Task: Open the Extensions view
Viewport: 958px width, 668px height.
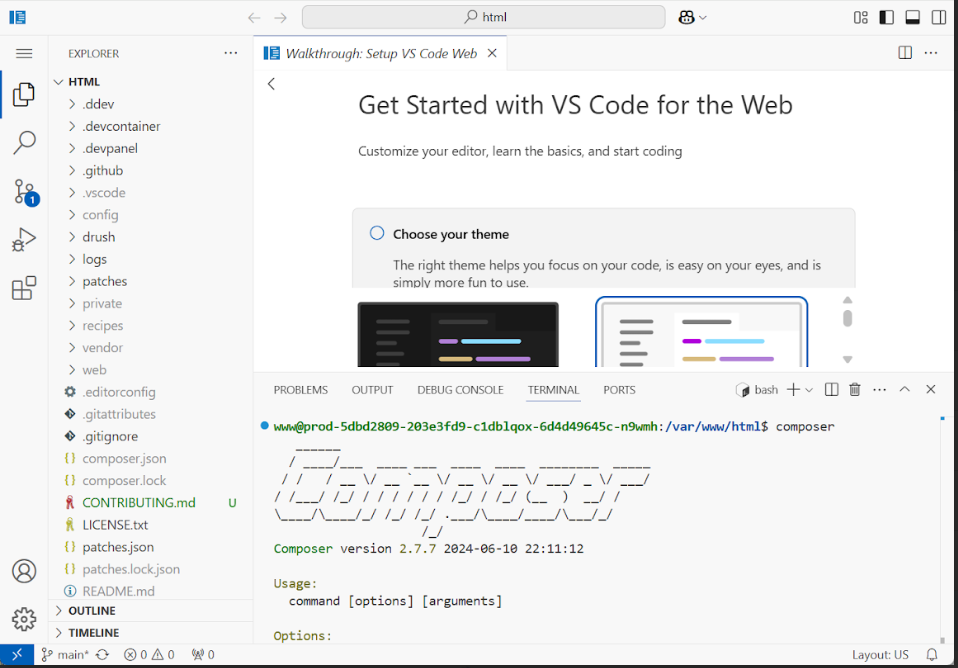Action: 24,287
